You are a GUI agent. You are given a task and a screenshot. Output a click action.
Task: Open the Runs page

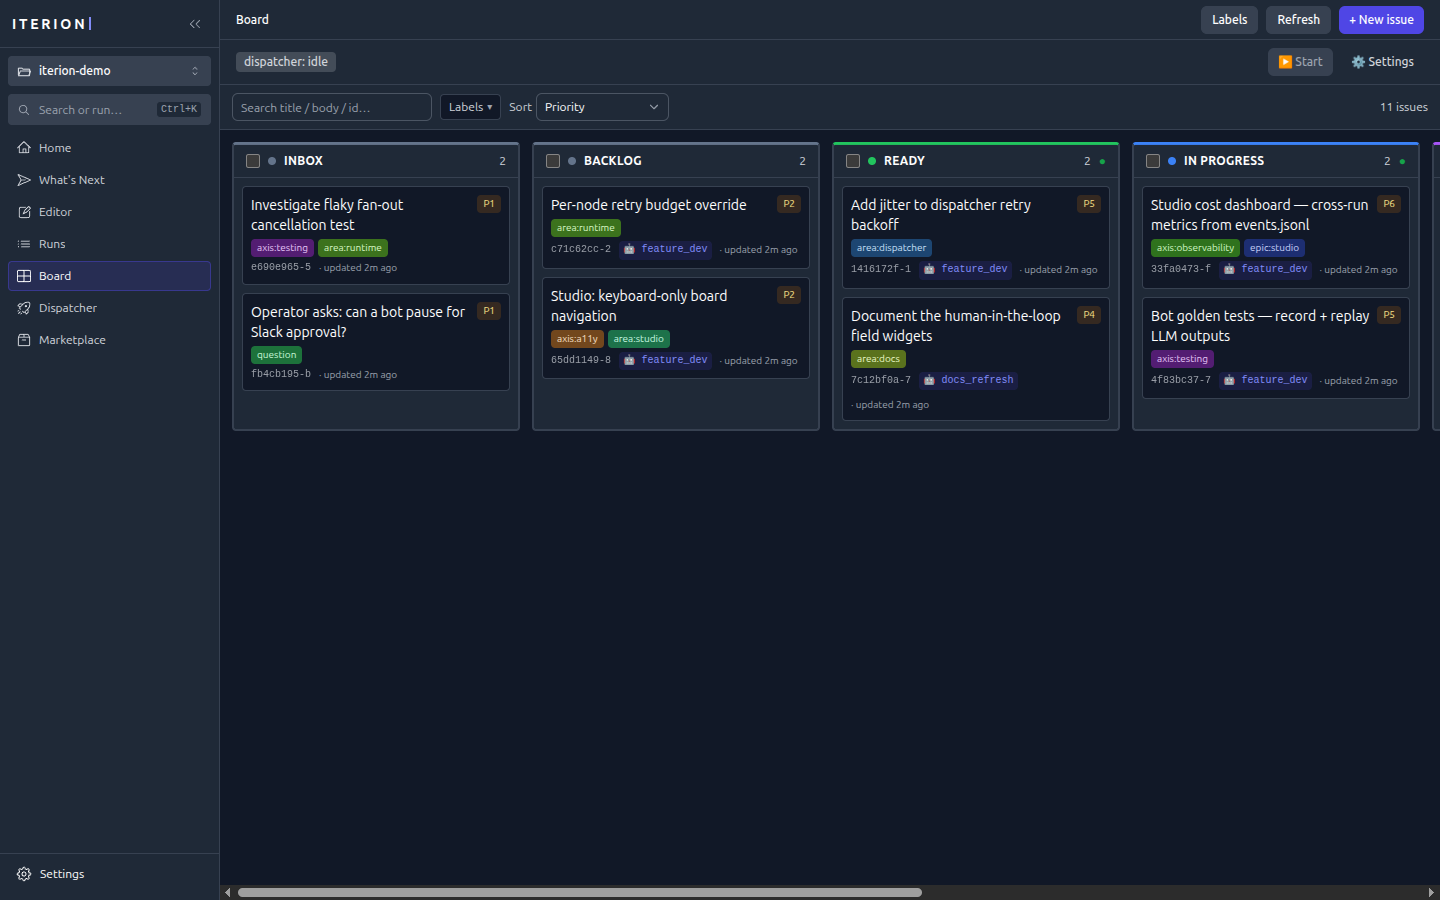click(109, 244)
